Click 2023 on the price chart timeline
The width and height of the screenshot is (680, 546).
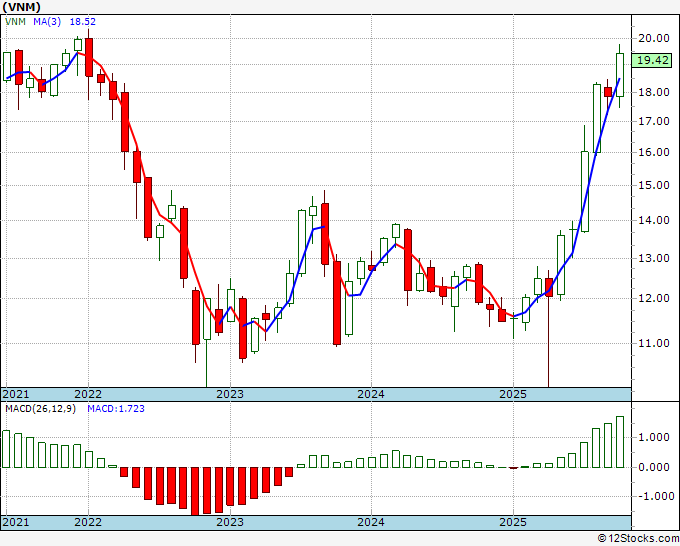(230, 394)
